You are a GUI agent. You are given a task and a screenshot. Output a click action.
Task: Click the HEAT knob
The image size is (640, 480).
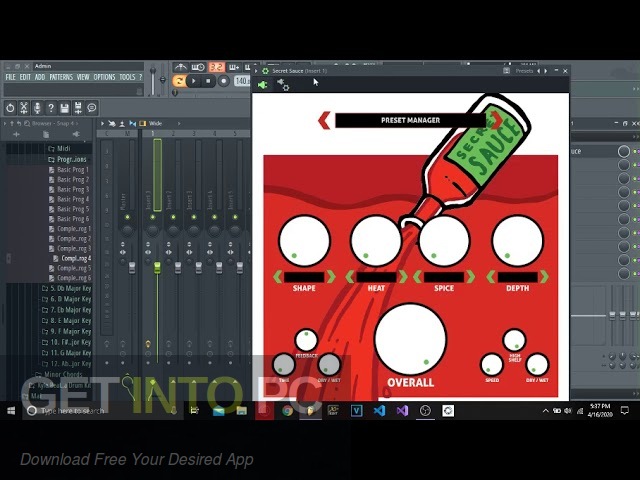(x=376, y=241)
